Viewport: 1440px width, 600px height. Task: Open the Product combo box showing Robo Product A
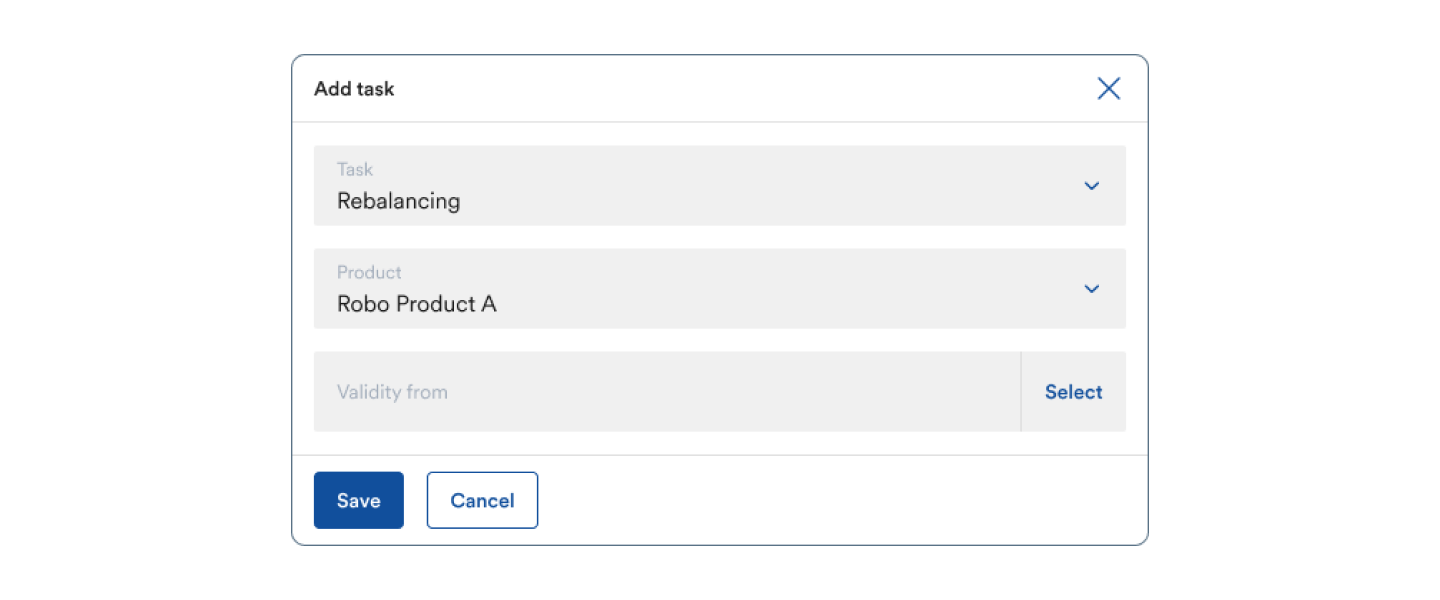tap(720, 289)
